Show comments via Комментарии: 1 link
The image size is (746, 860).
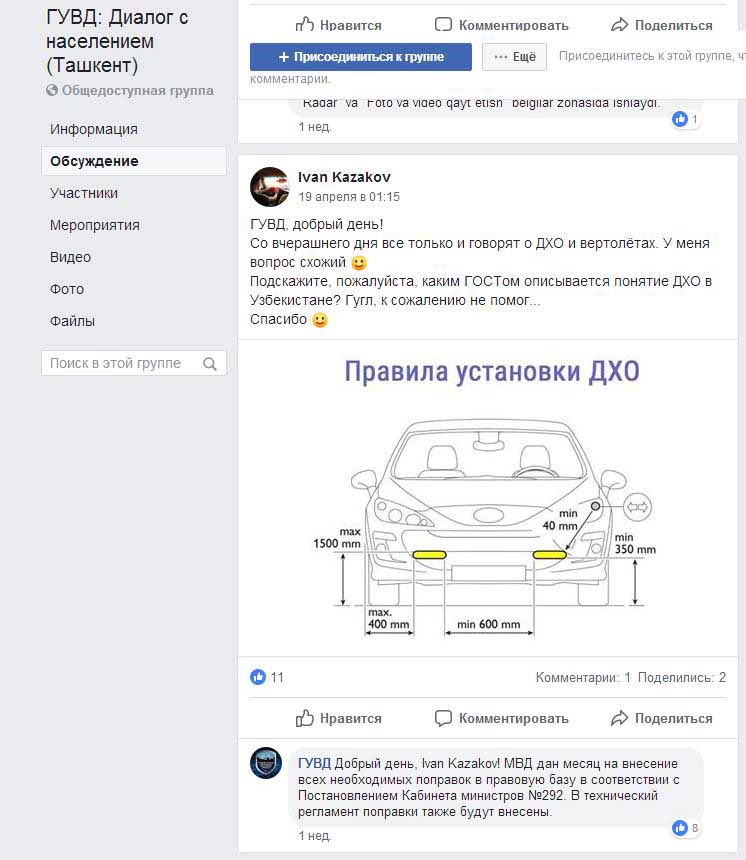coord(583,677)
